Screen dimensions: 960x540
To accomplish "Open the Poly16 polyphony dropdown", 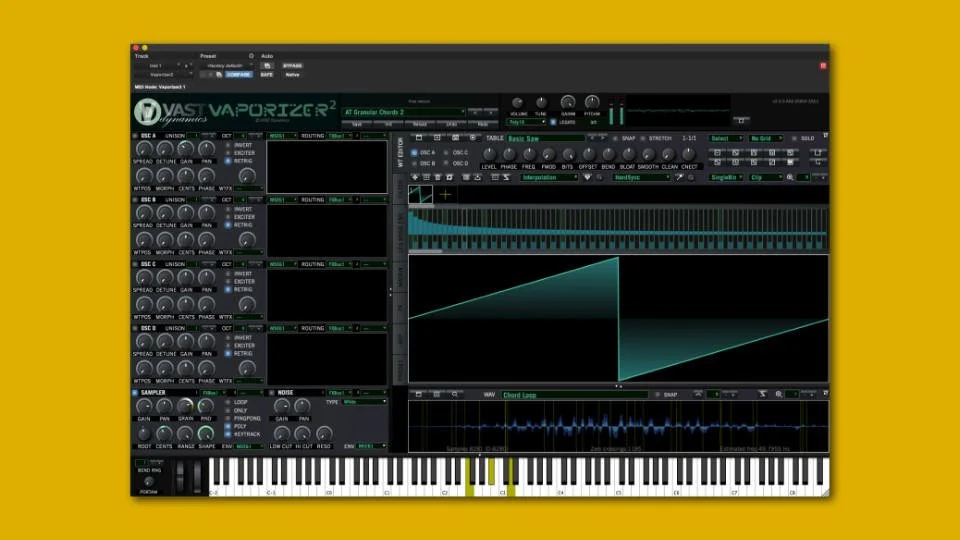I will [527, 122].
